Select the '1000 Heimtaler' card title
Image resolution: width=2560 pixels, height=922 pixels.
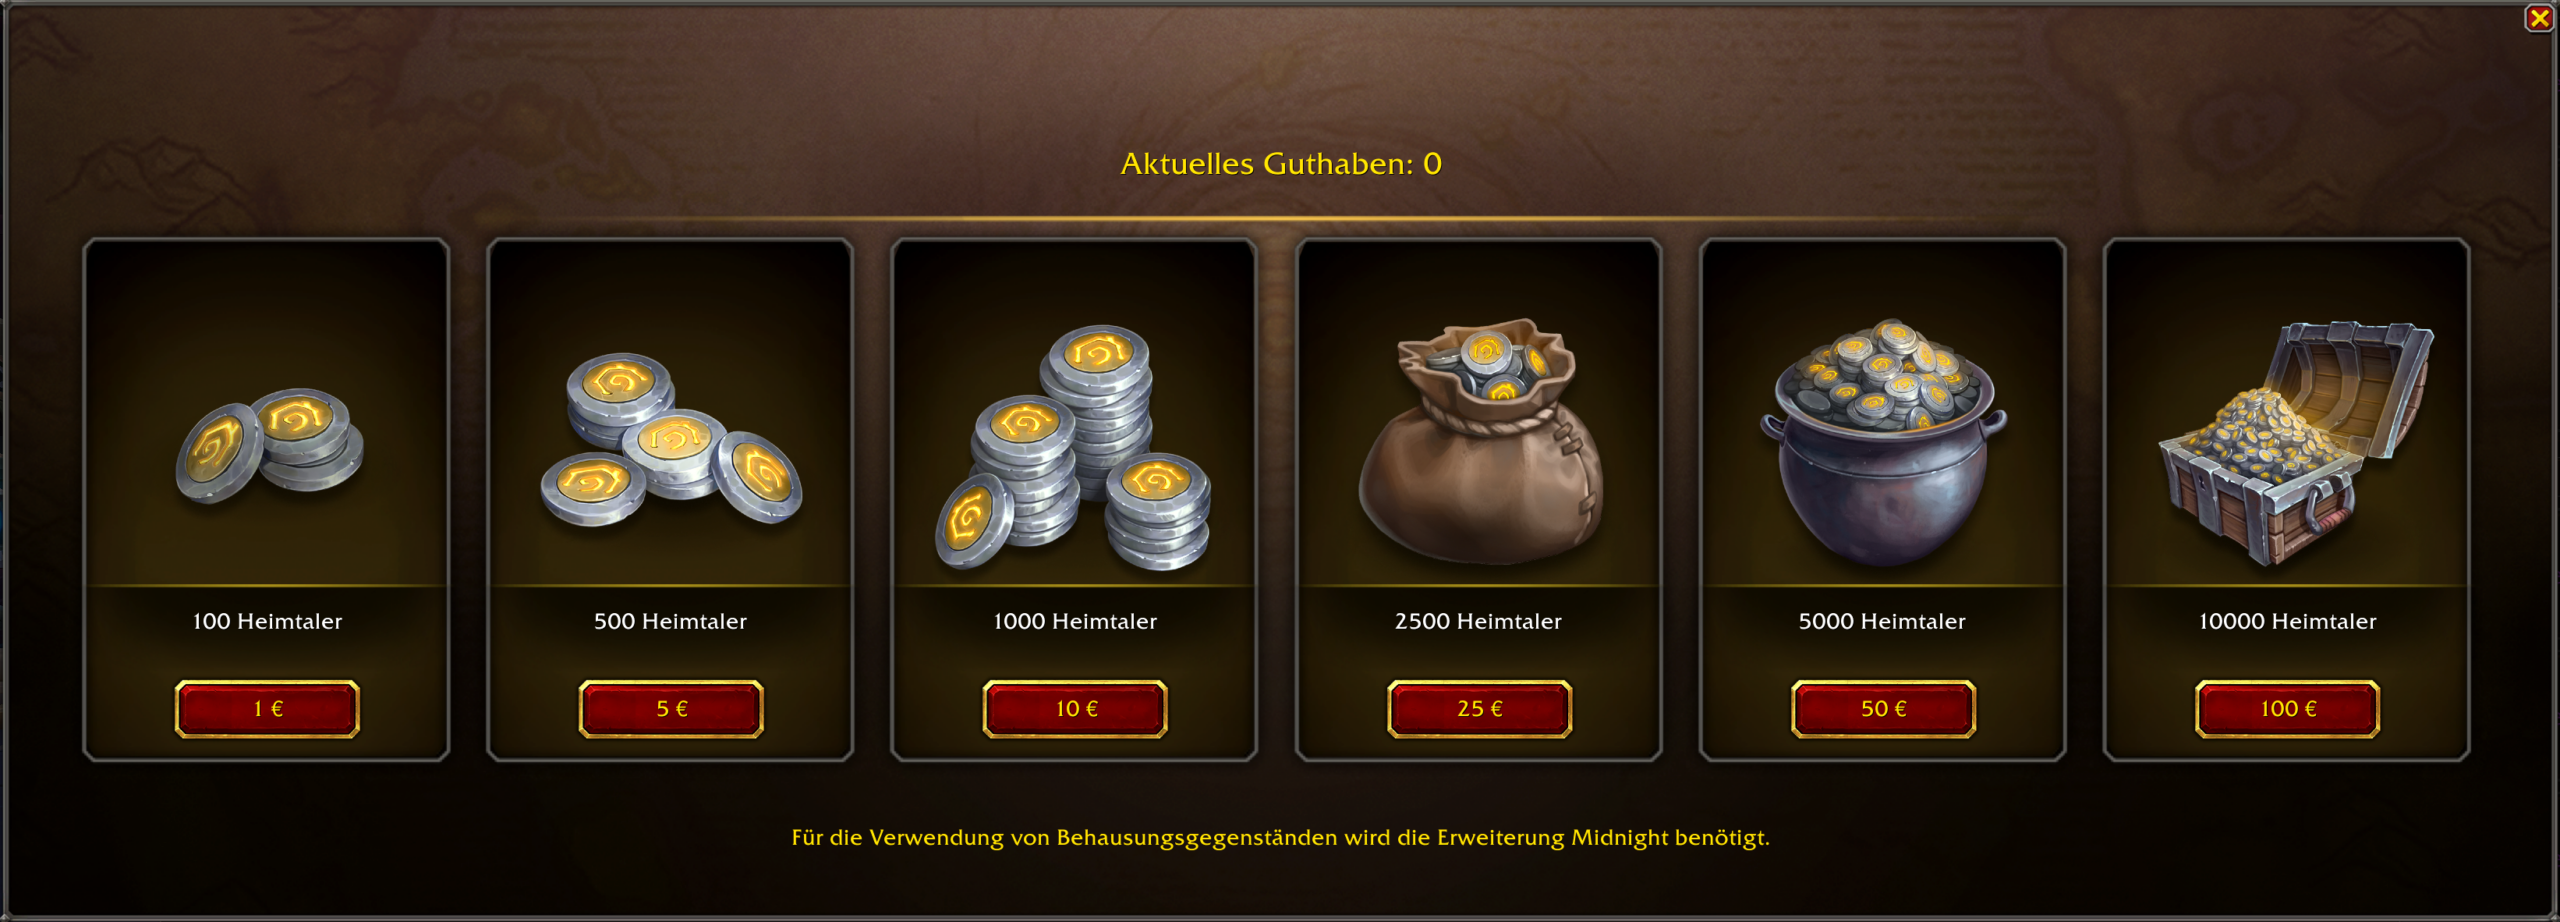pyautogui.click(x=1075, y=621)
